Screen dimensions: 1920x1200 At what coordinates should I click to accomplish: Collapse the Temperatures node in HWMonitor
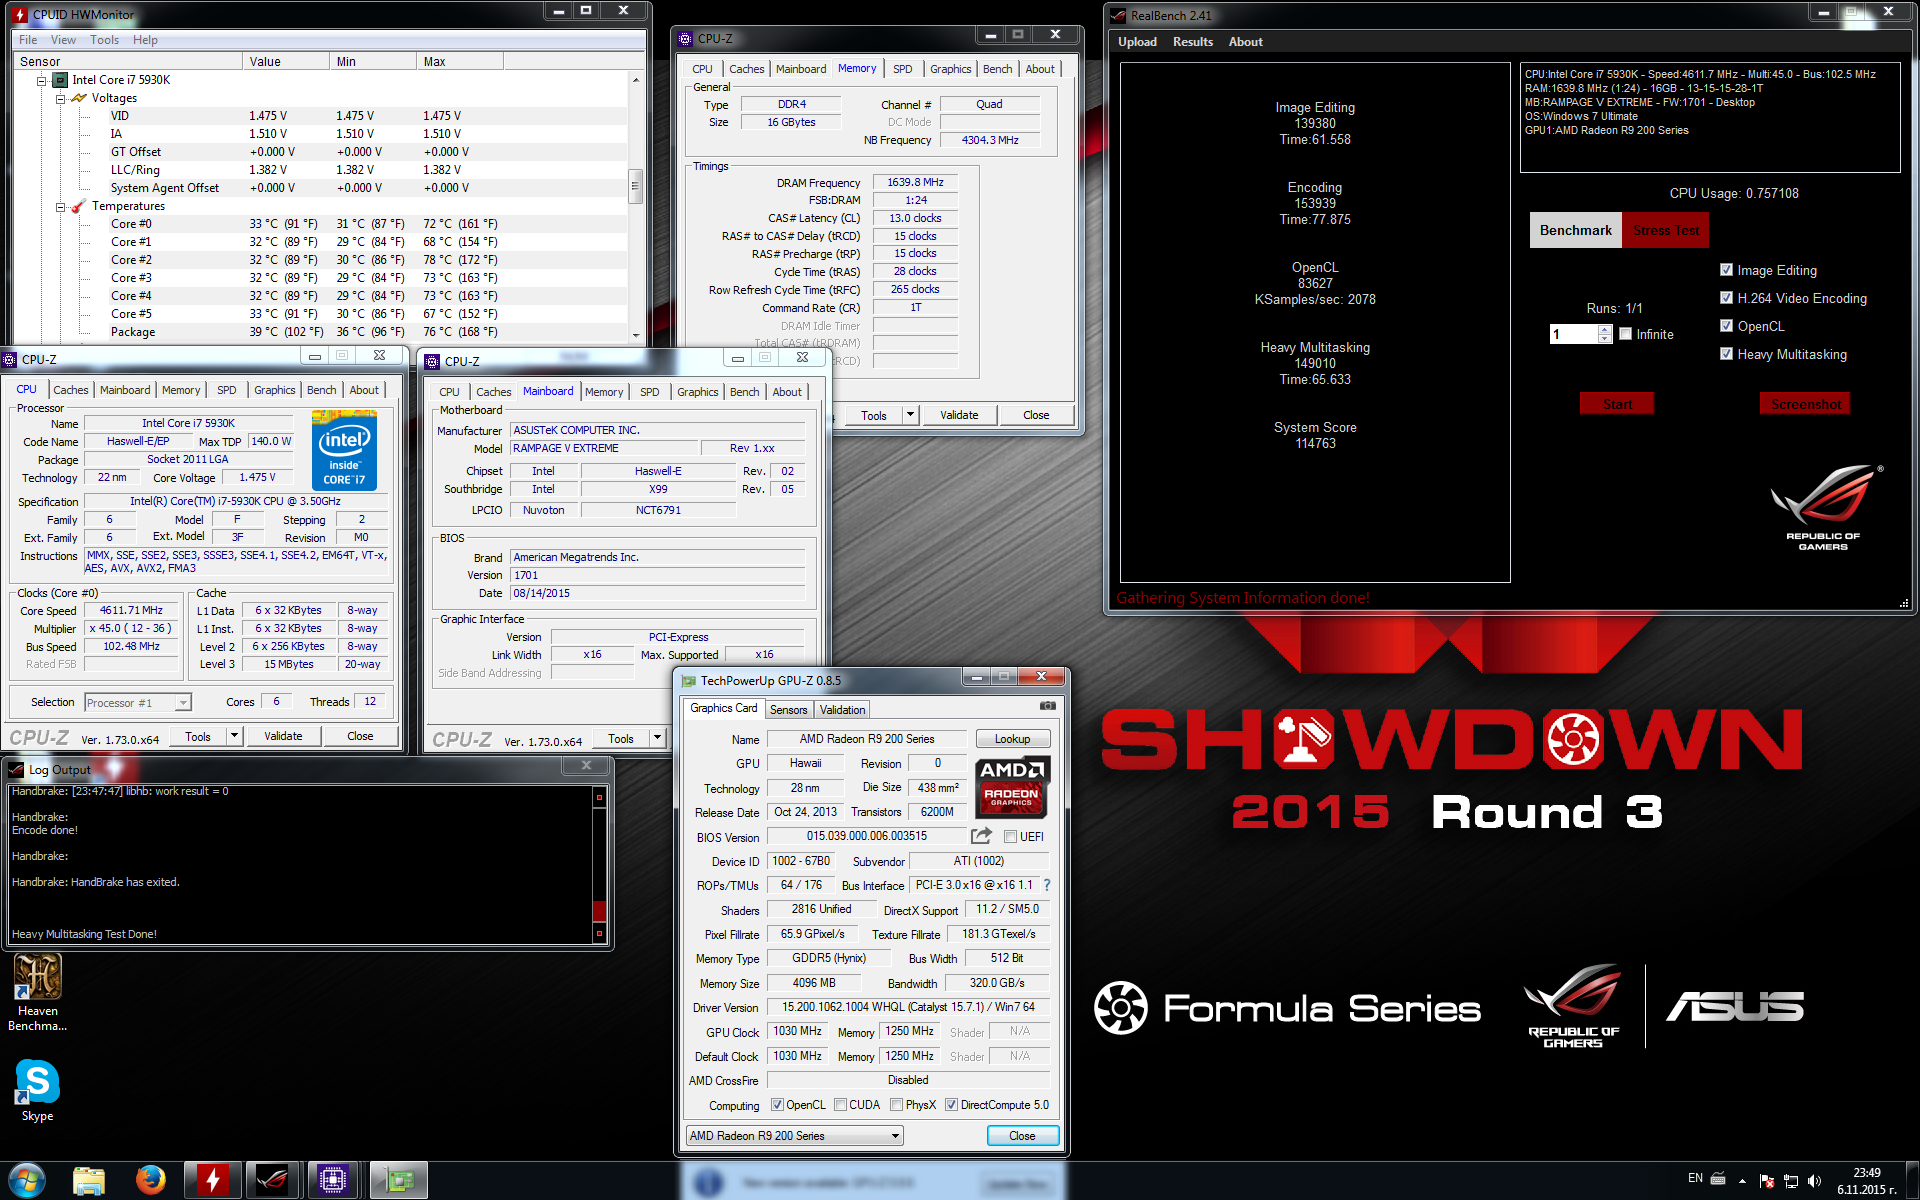point(60,207)
